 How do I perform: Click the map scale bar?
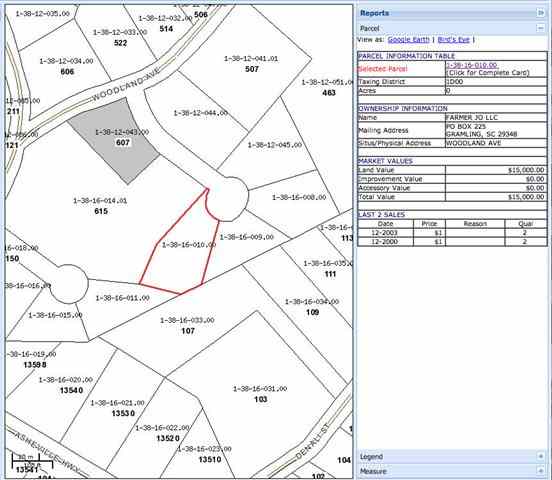click(32, 460)
